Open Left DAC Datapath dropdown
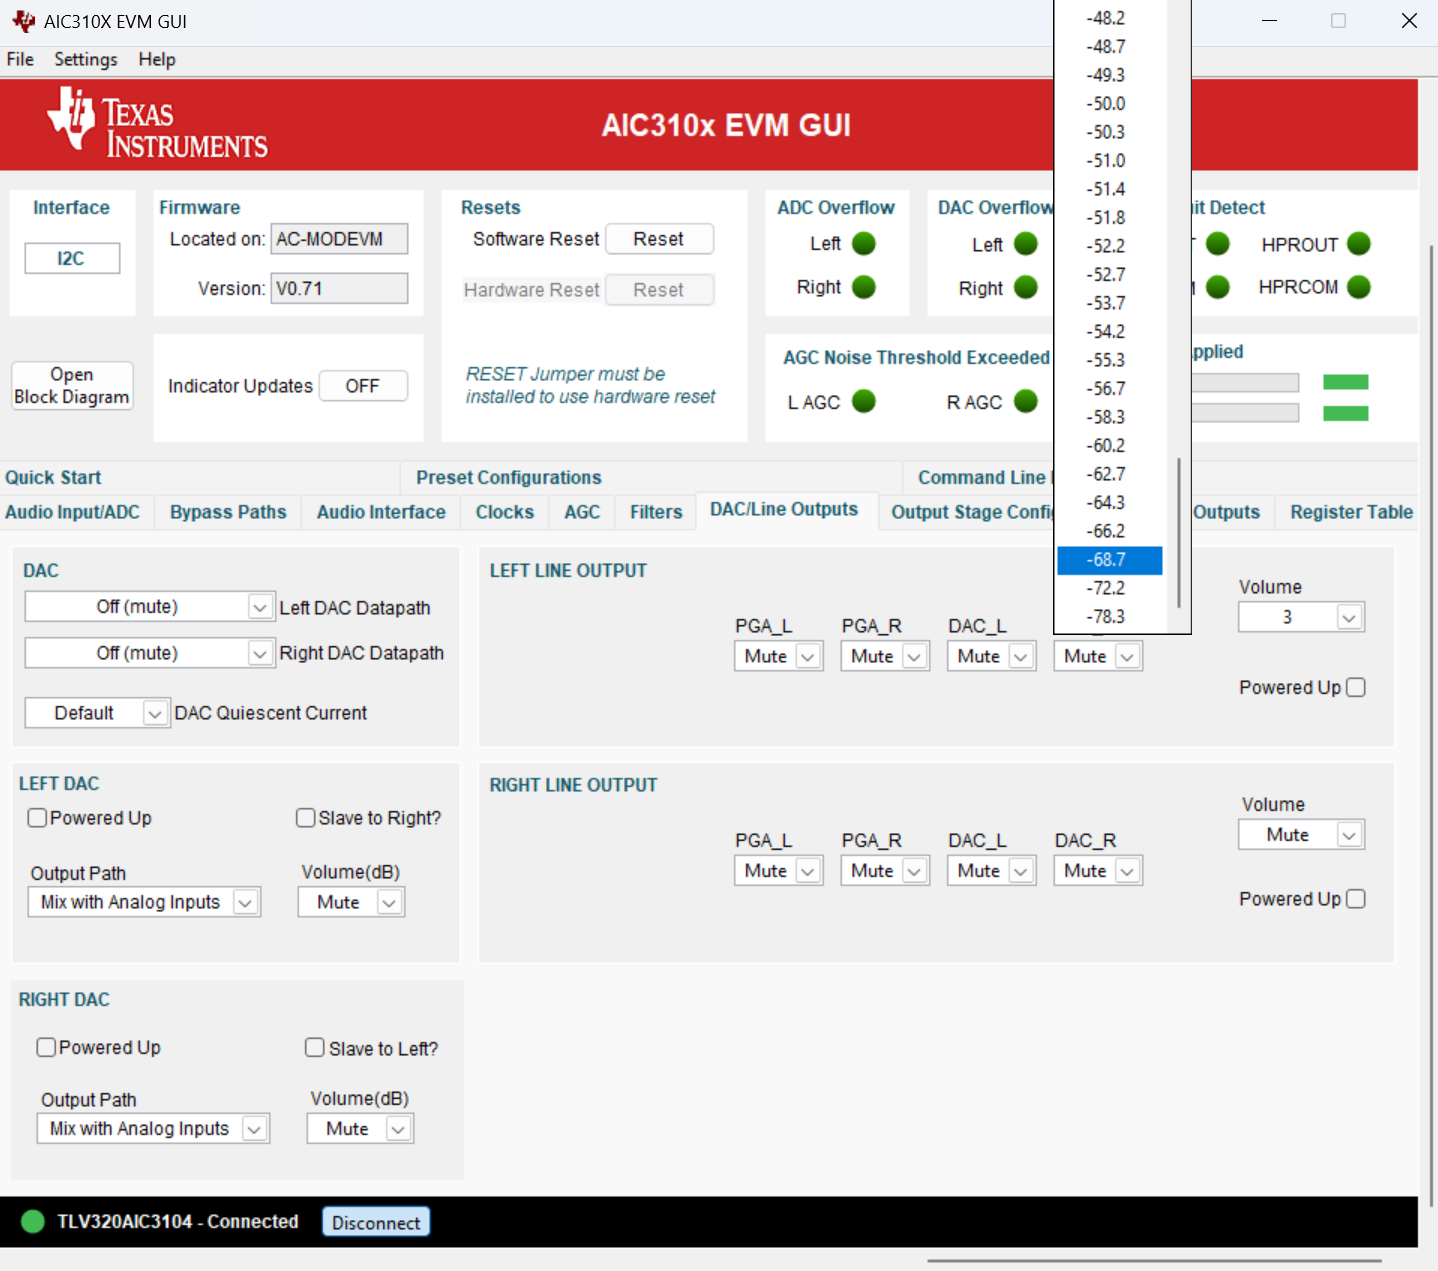The height and width of the screenshot is (1271, 1438). 150,607
